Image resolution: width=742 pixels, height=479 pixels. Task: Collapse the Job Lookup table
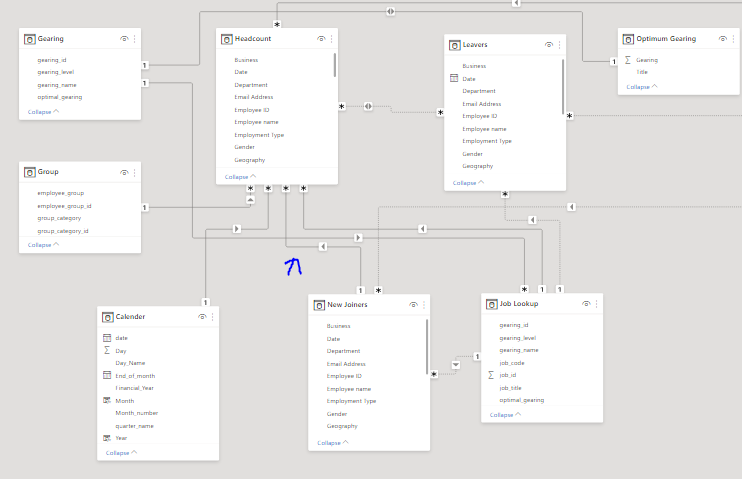click(505, 415)
